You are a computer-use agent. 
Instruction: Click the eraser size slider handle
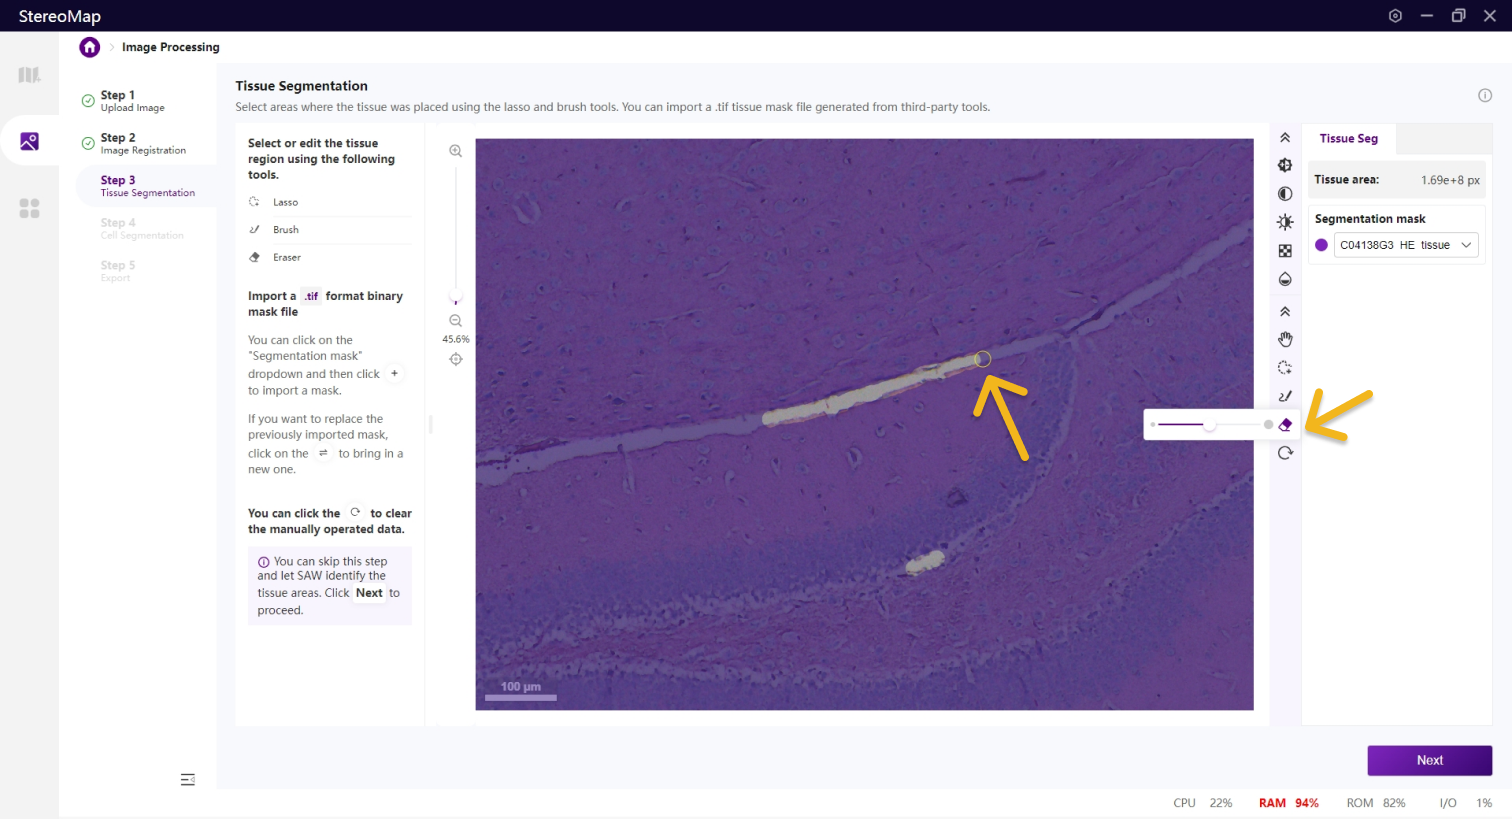coord(1210,425)
